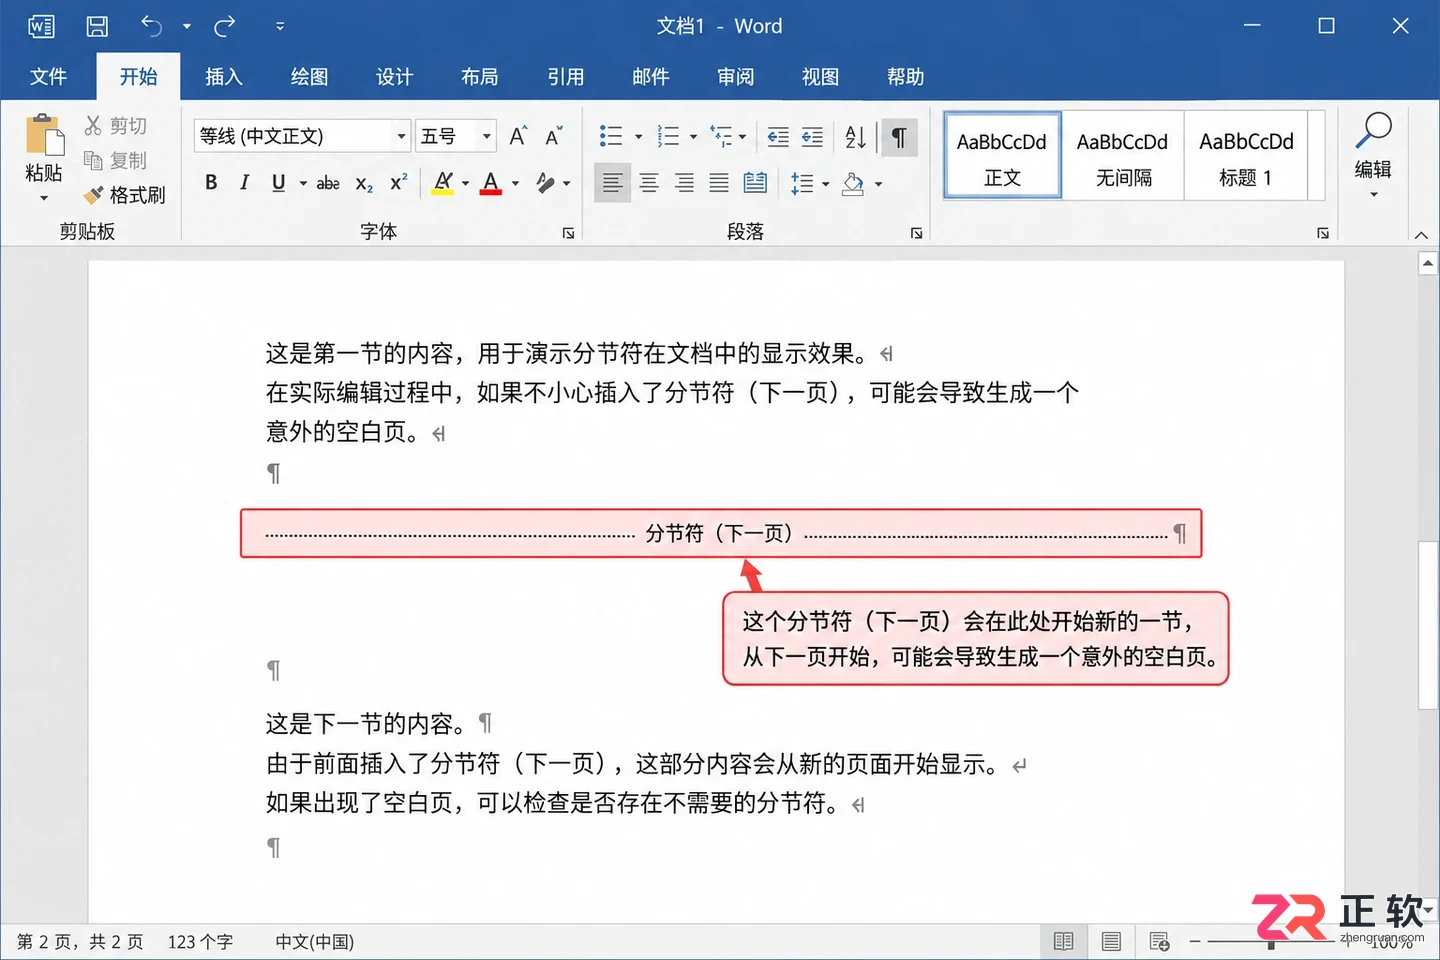Viewport: 1440px width, 960px height.
Task: Expand the 粘贴 options arrow
Action: (44, 198)
